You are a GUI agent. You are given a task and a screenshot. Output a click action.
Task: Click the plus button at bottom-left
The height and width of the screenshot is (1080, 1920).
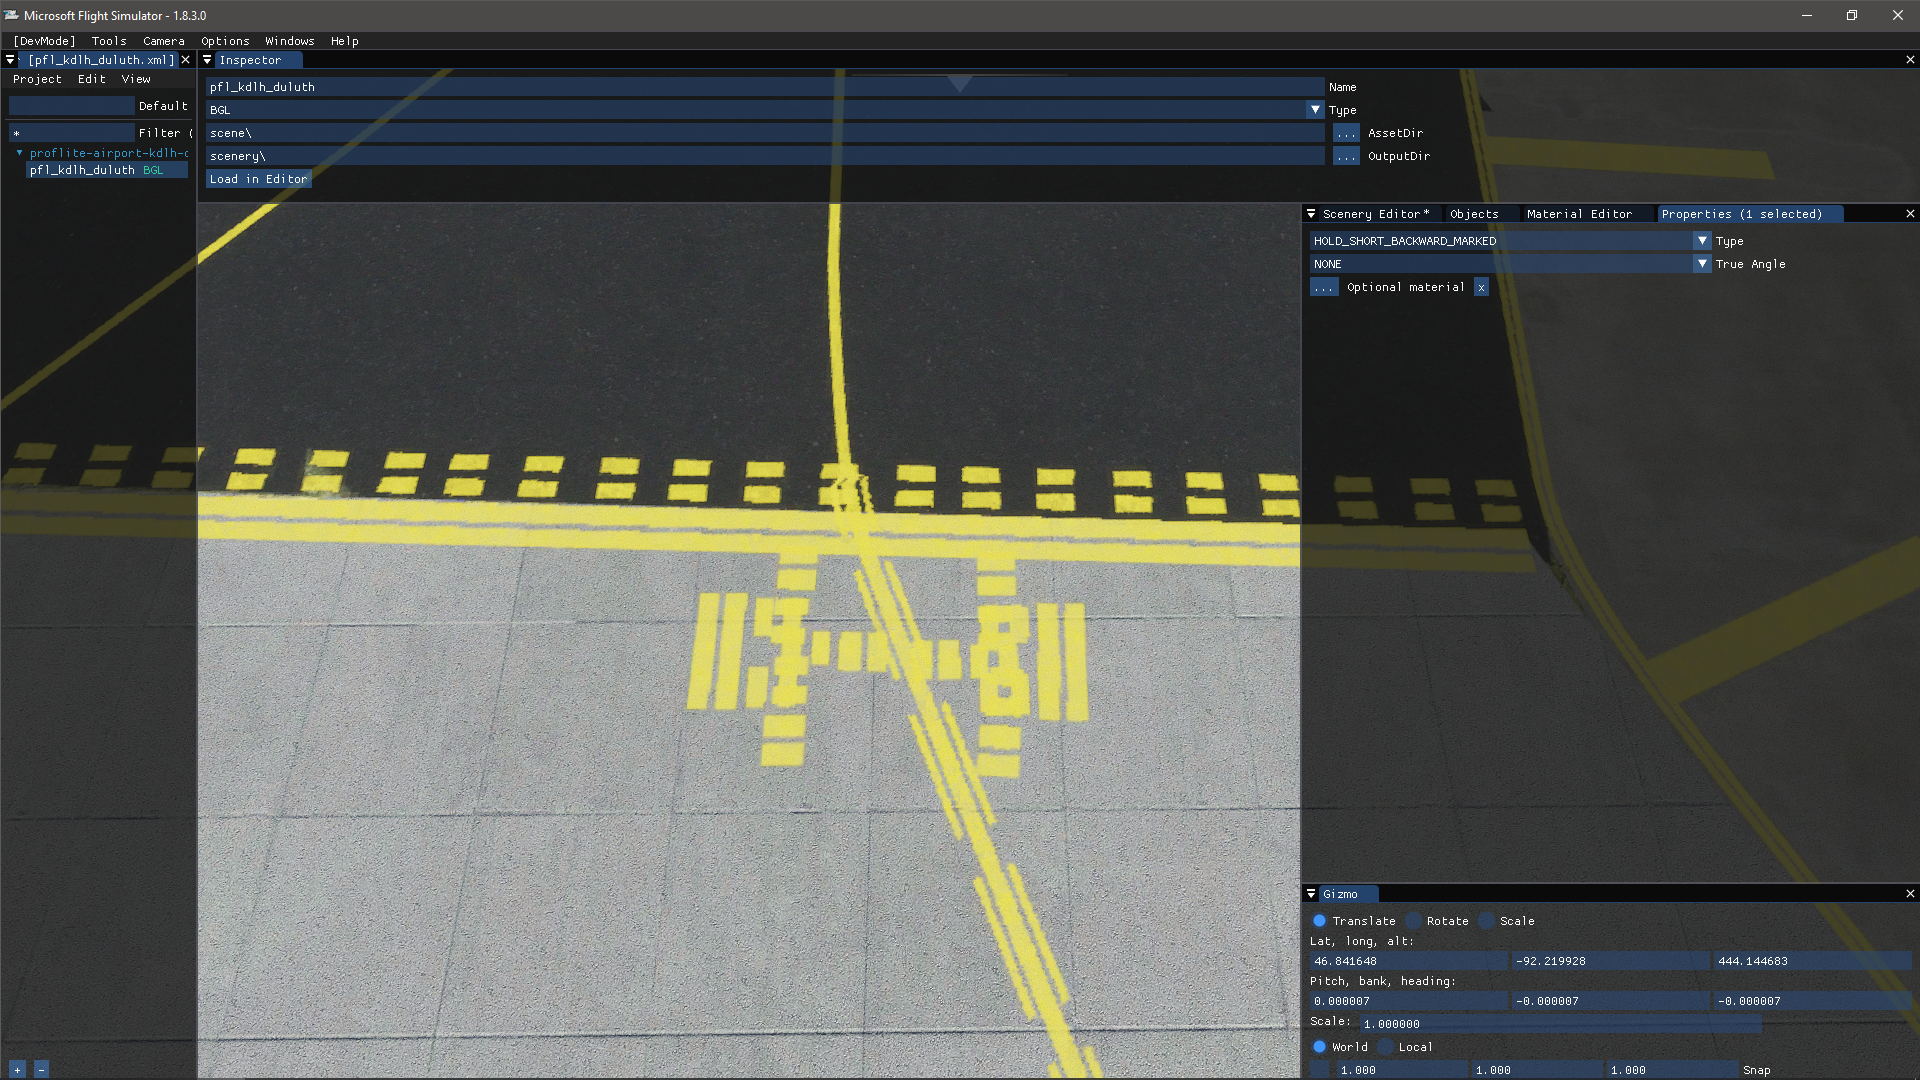pos(17,1070)
